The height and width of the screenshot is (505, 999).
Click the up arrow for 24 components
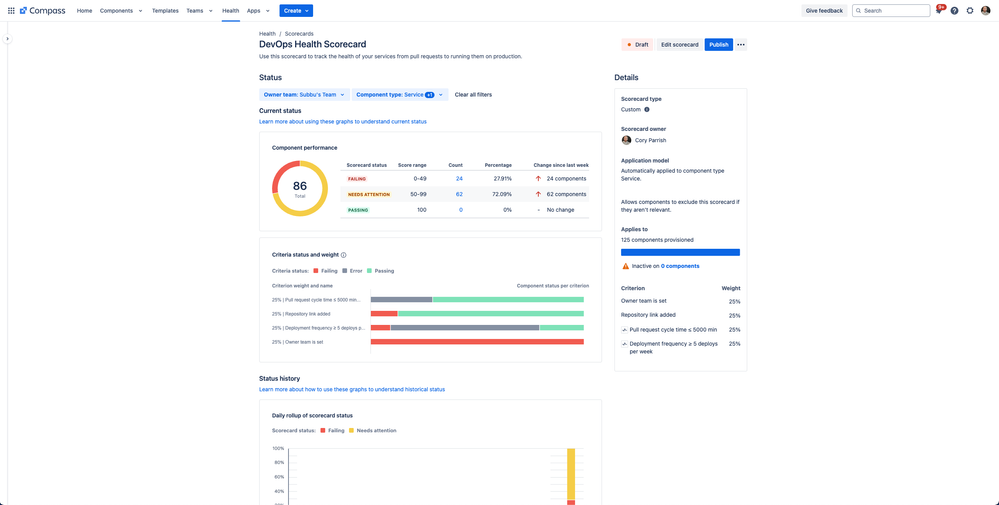(x=538, y=179)
